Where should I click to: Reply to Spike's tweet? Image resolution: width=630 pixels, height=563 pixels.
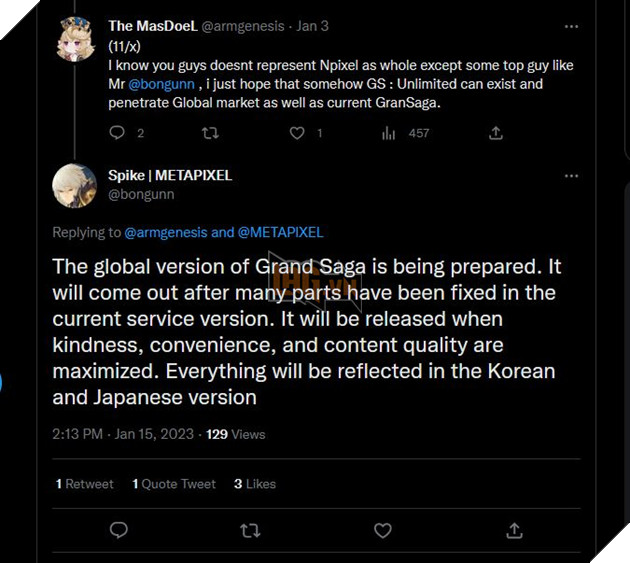[x=118, y=529]
